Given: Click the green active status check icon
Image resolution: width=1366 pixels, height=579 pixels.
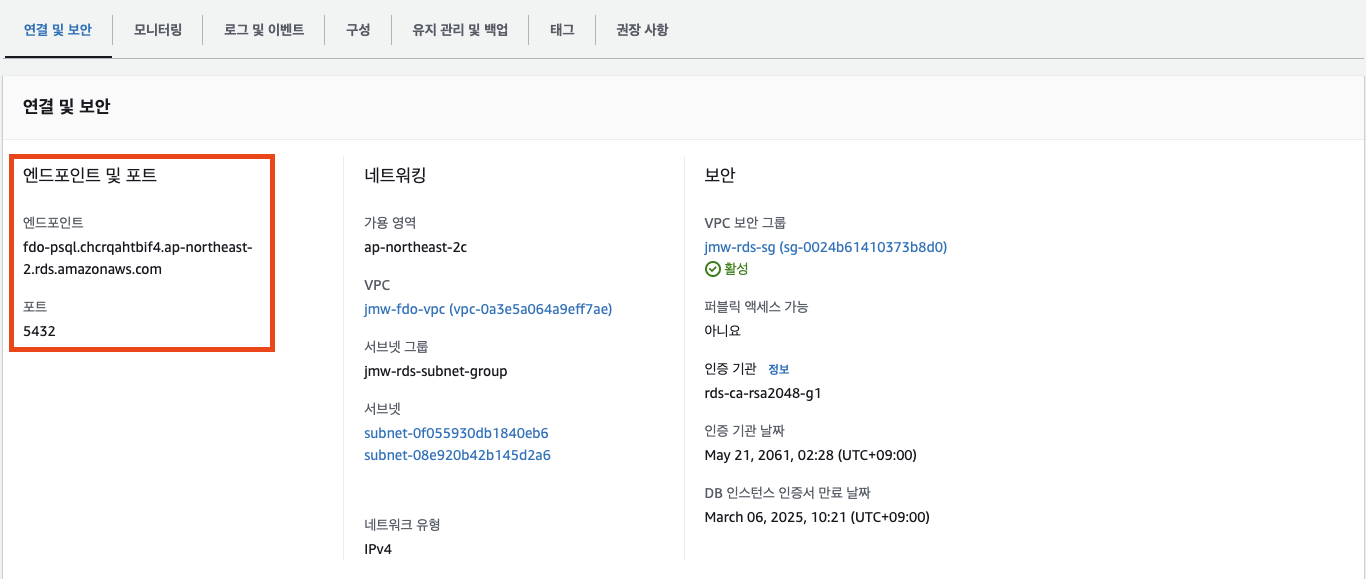Looking at the screenshot, I should tap(712, 268).
